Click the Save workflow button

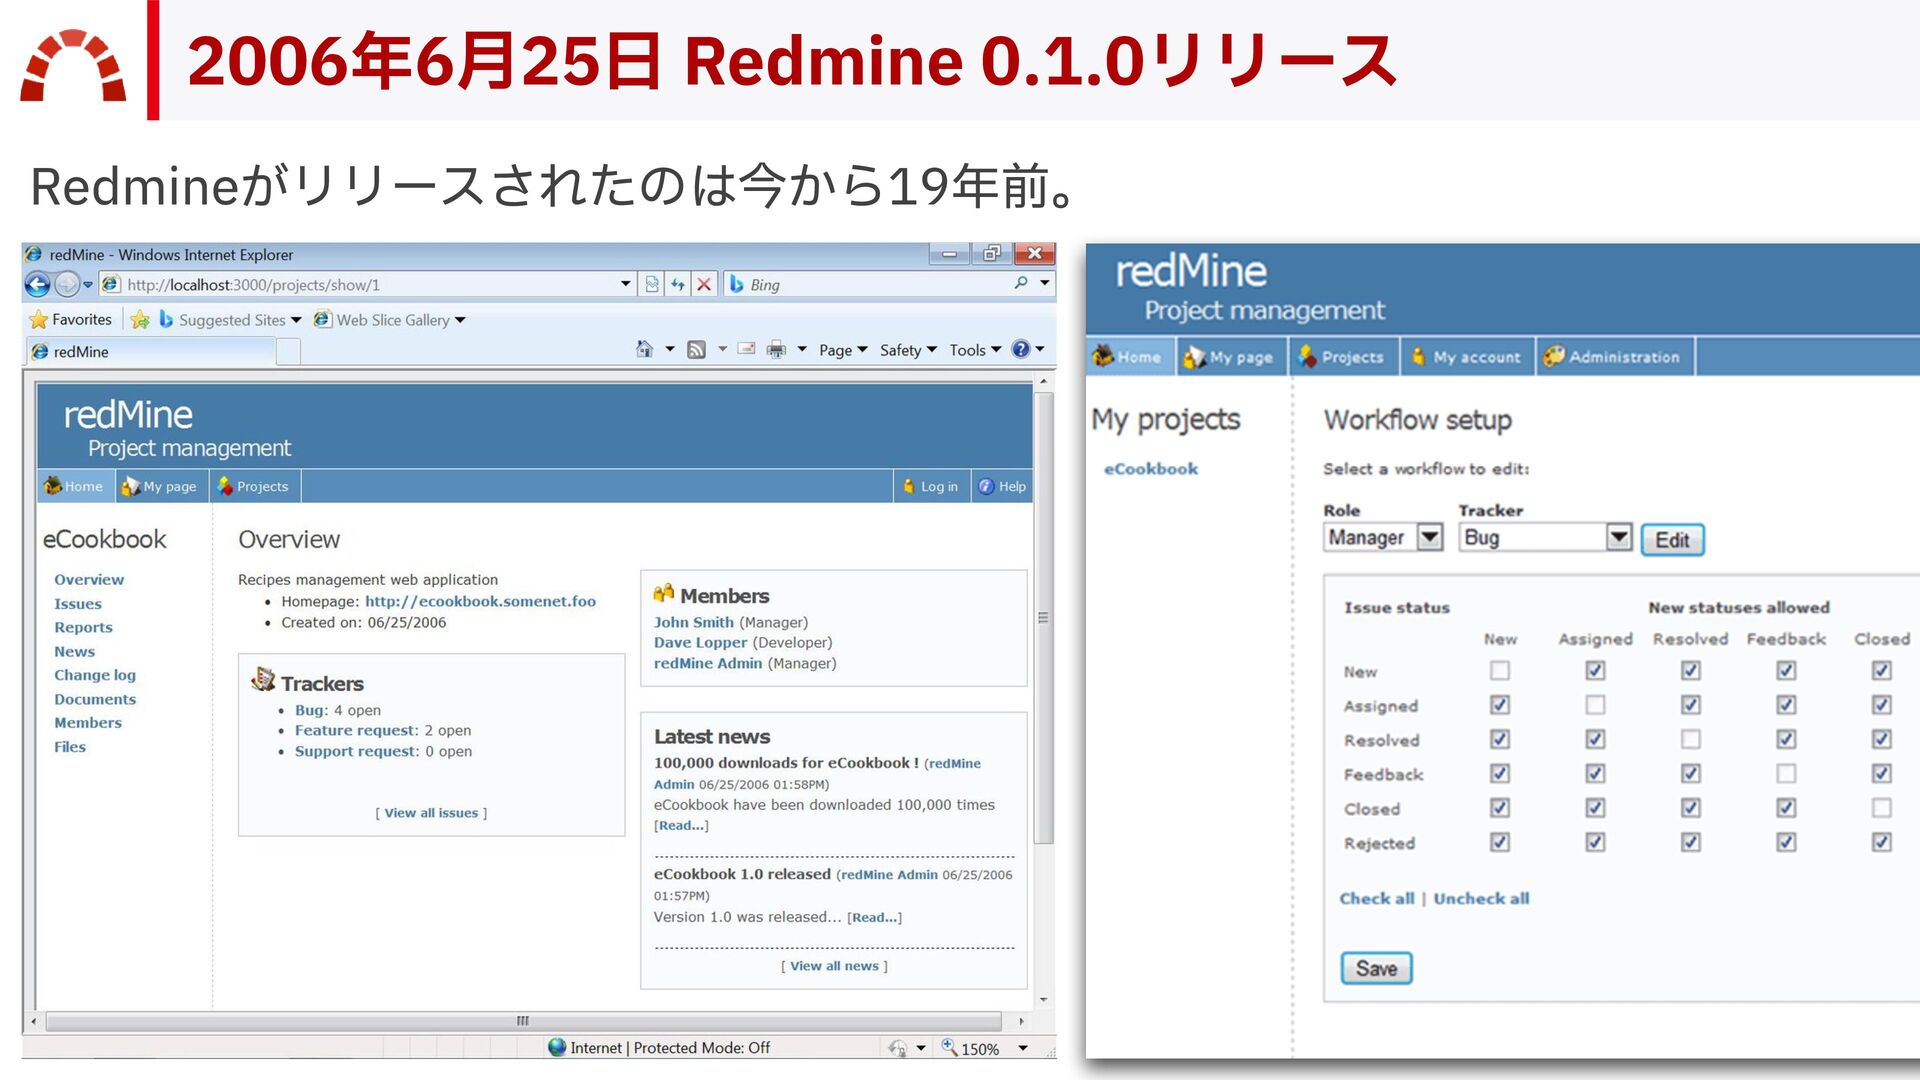[1376, 968]
